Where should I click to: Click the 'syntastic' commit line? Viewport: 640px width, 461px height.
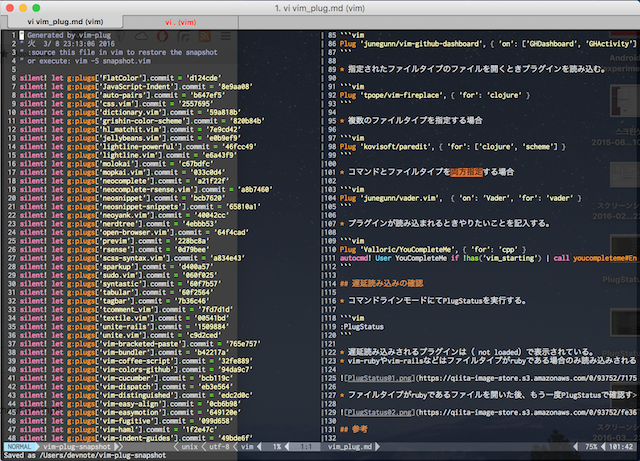pos(120,284)
